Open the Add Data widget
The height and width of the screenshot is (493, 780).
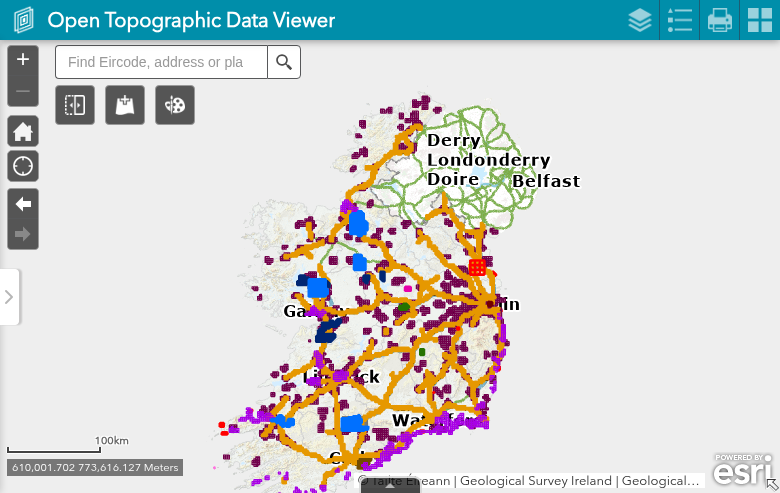tap(125, 105)
